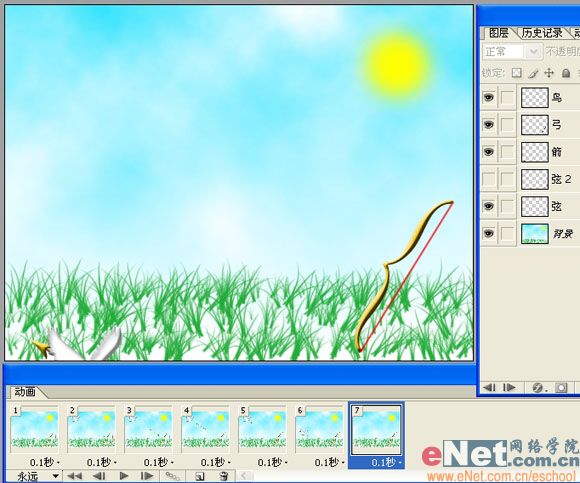The width and height of the screenshot is (580, 483).
Task: Select the 弦 layer thumbnail
Action: (535, 206)
